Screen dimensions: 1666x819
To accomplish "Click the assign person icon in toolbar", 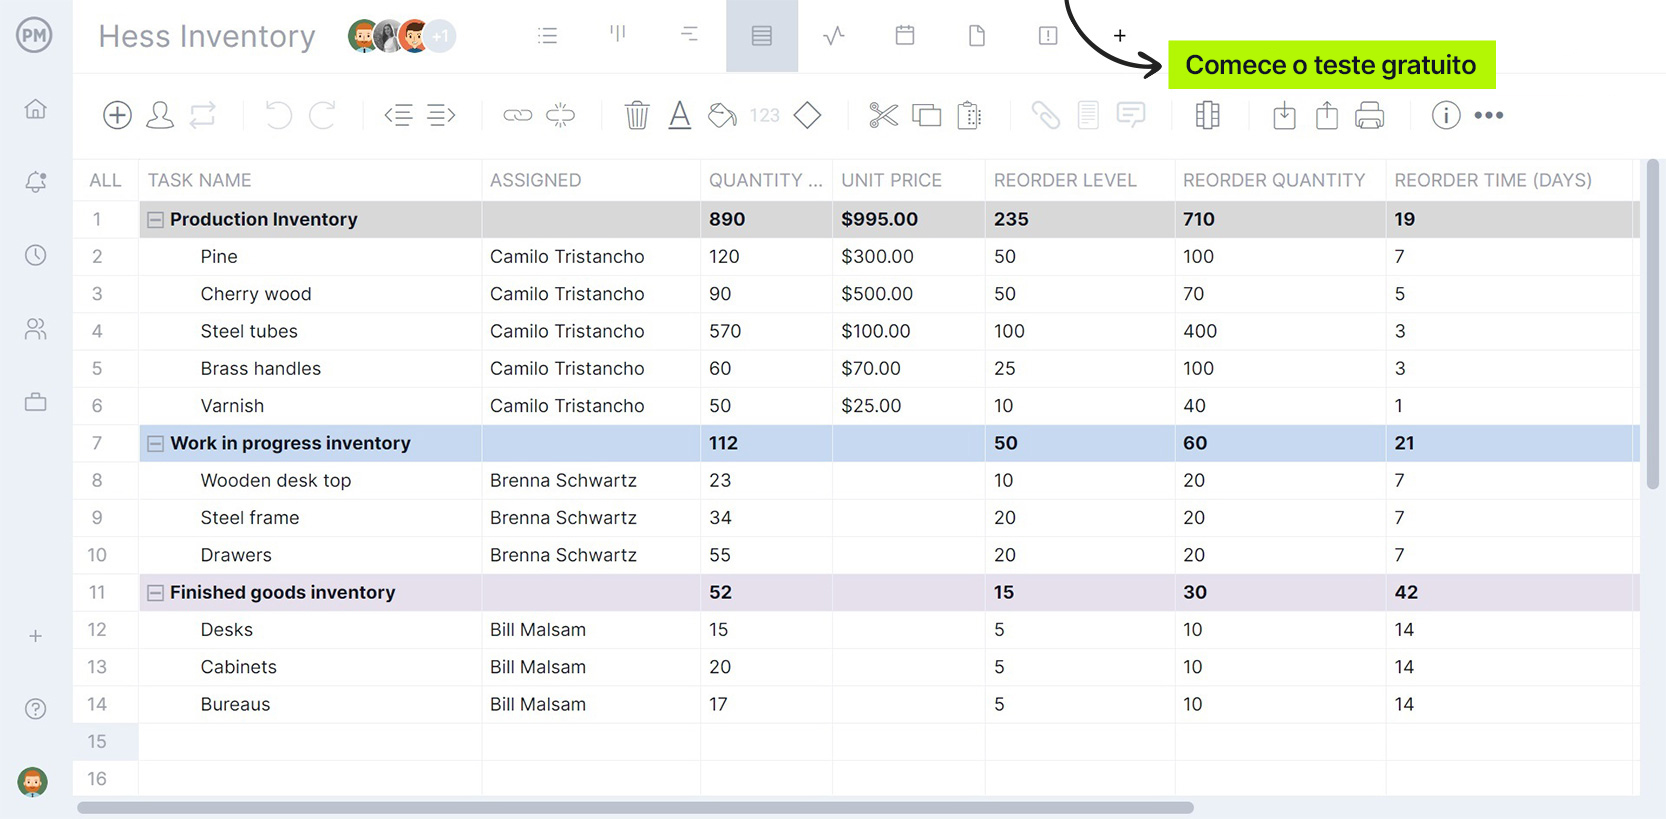I will [x=160, y=115].
